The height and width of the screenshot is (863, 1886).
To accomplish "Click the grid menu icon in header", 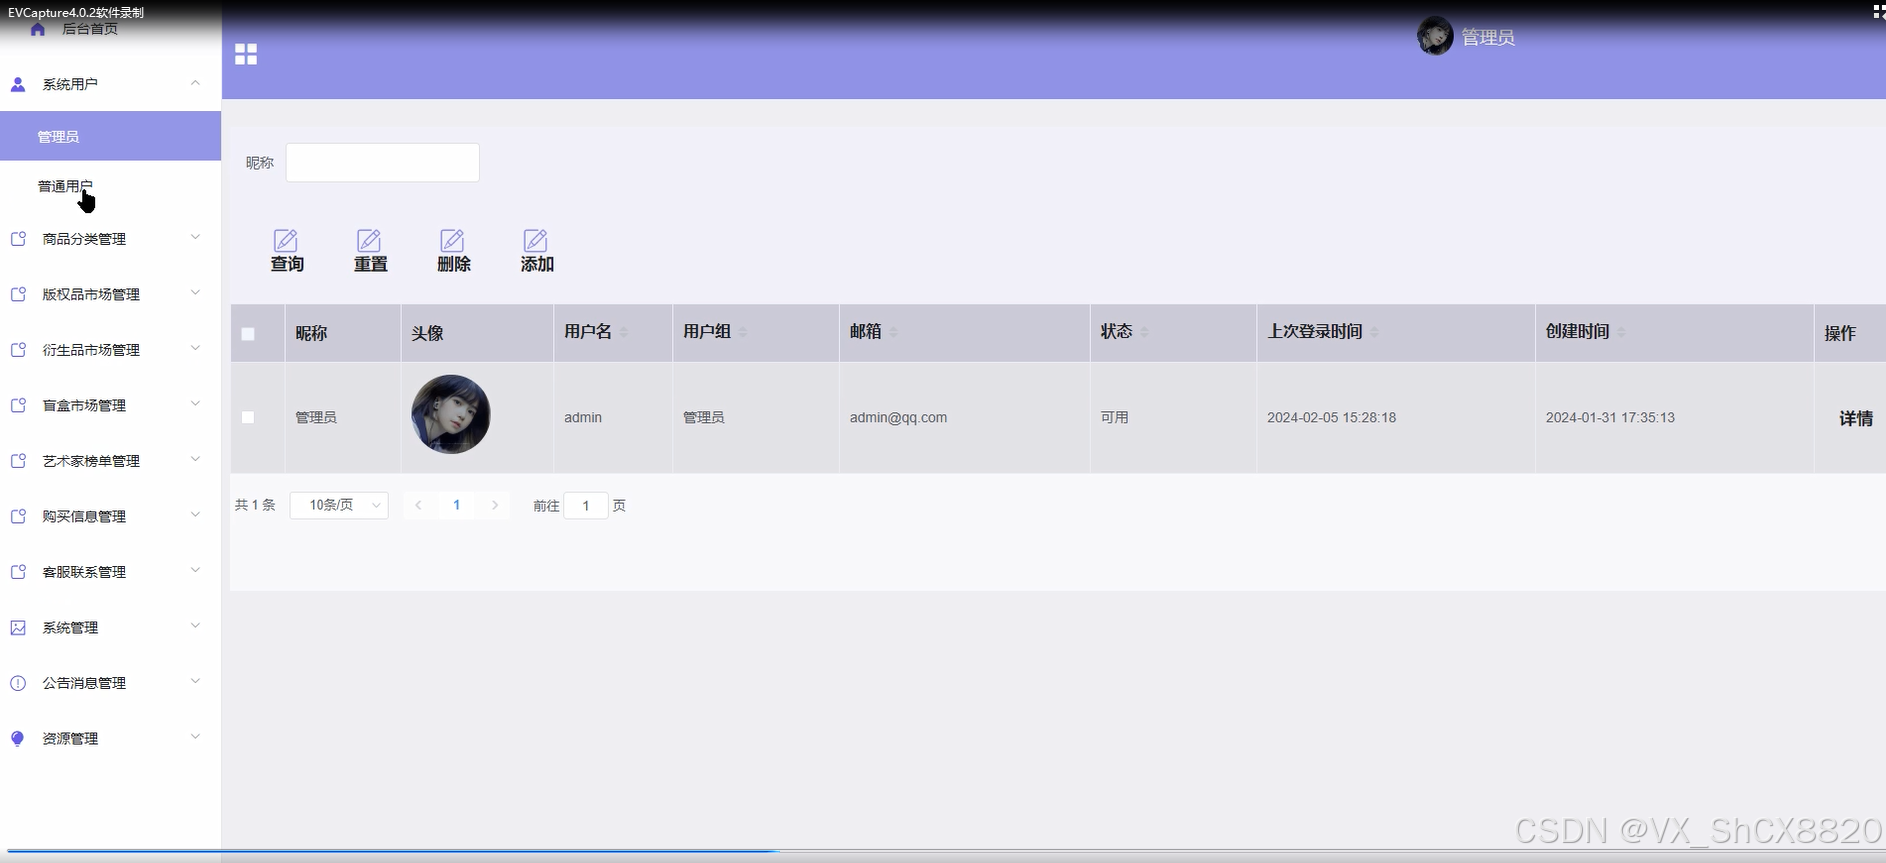I will [x=246, y=54].
